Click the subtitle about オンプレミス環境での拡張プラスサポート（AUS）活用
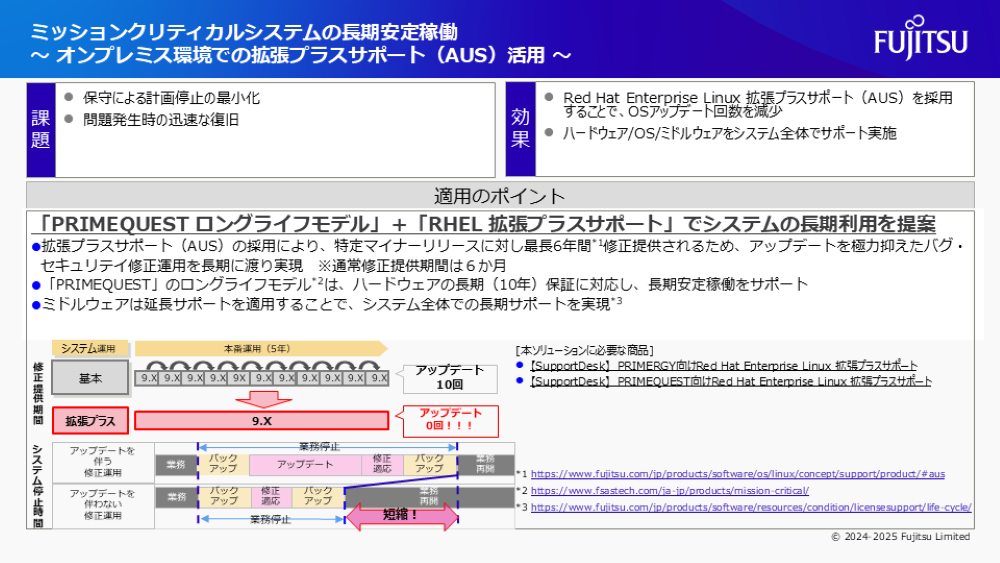The height and width of the screenshot is (563, 1000). (x=300, y=55)
